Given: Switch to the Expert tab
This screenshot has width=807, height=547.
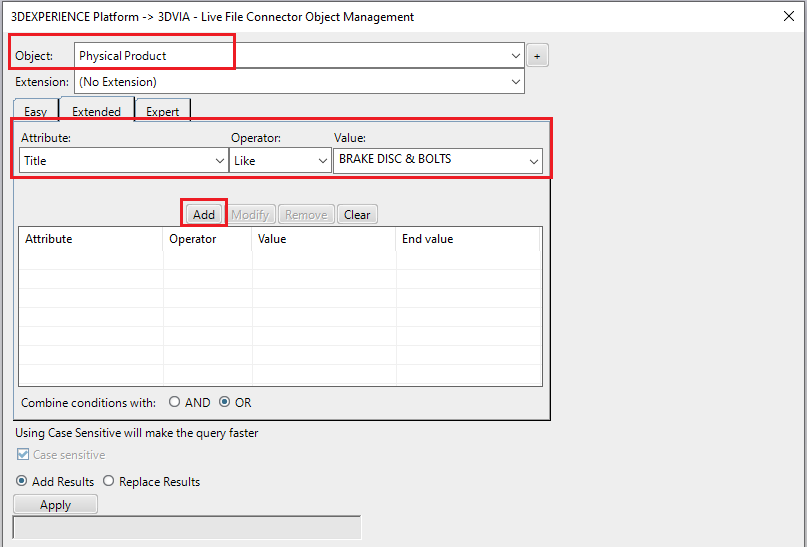Looking at the screenshot, I should pos(162,111).
